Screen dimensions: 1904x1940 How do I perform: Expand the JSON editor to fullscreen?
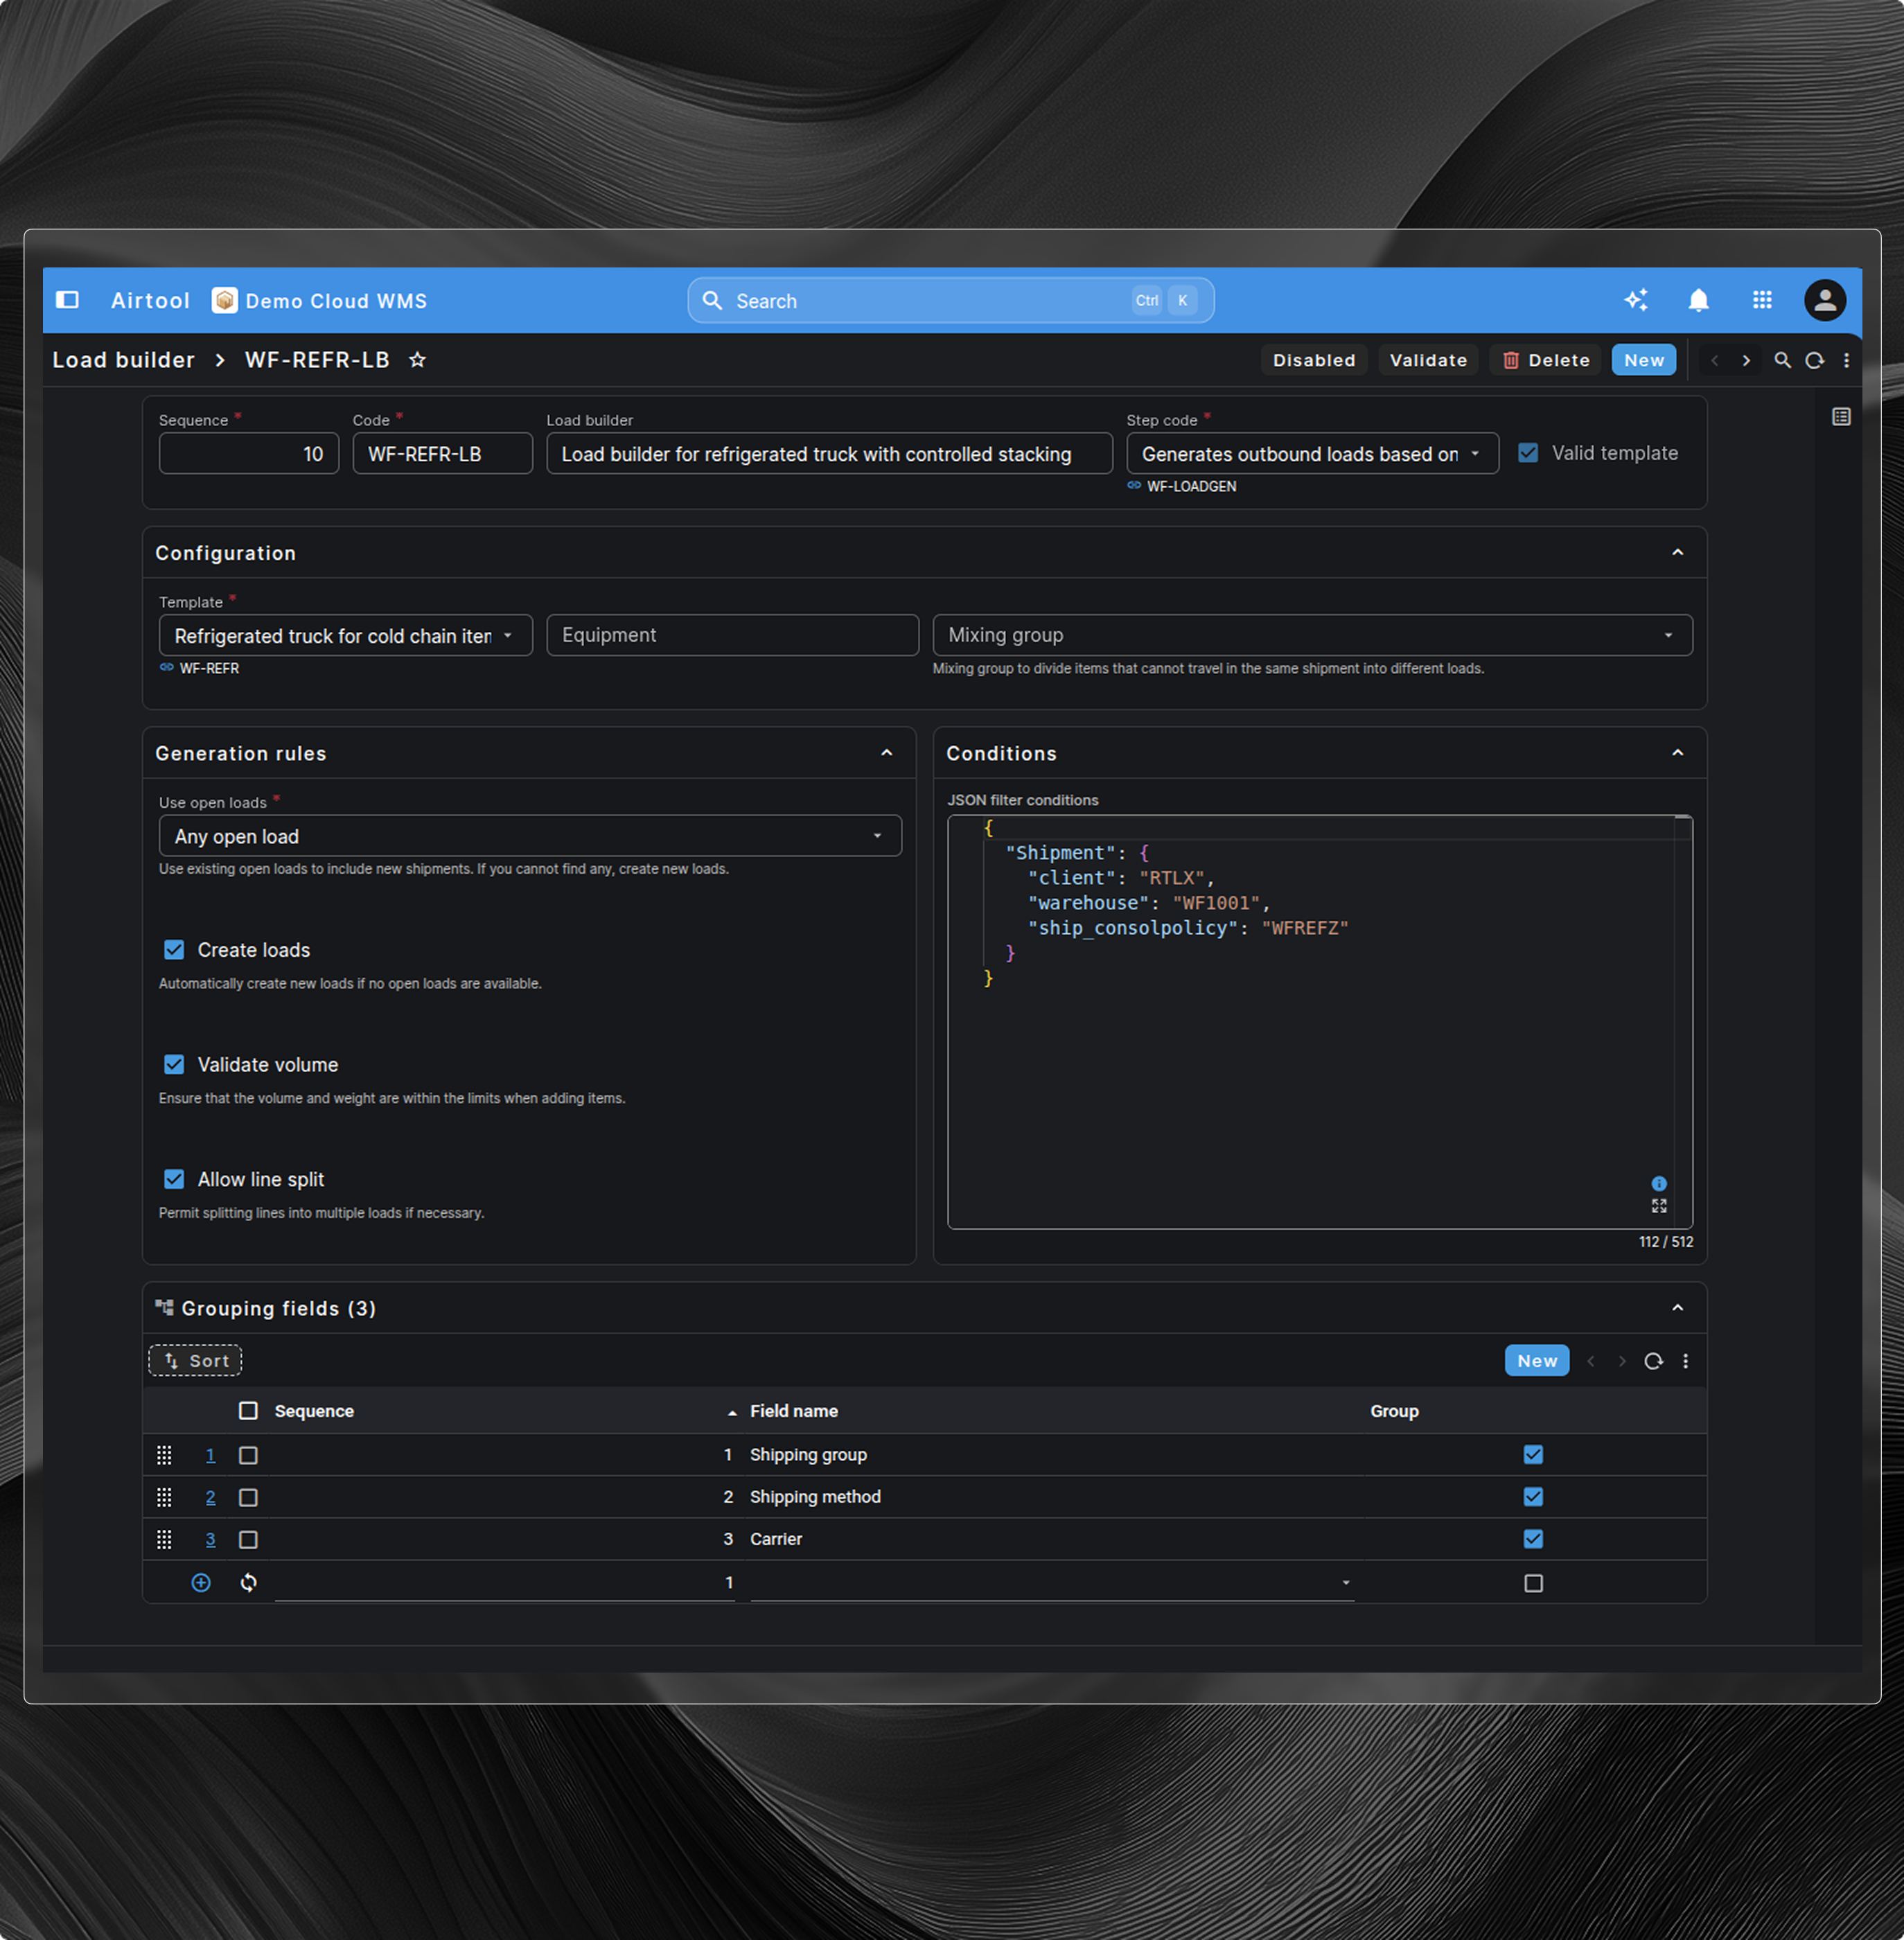click(x=1659, y=1206)
